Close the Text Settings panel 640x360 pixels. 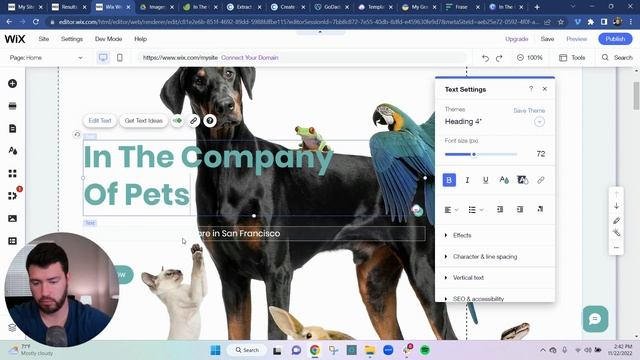click(545, 89)
